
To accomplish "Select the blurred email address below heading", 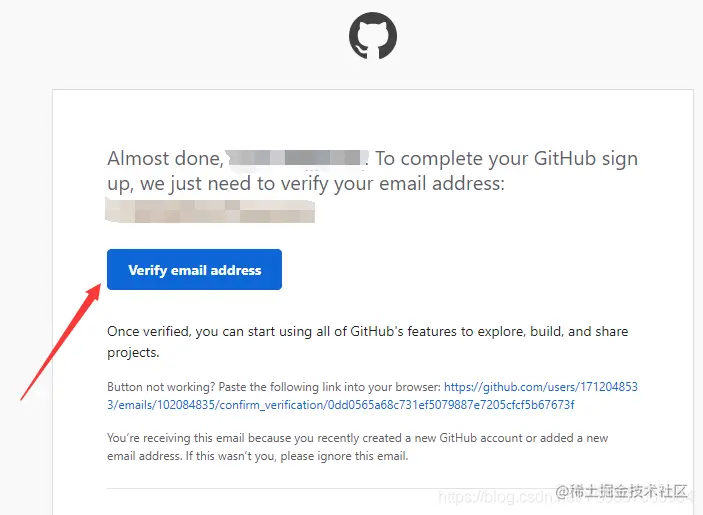I will point(210,211).
